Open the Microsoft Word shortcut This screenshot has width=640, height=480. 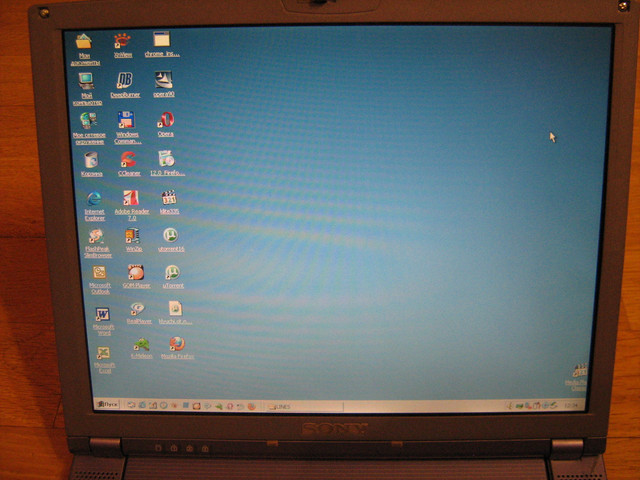[102, 314]
